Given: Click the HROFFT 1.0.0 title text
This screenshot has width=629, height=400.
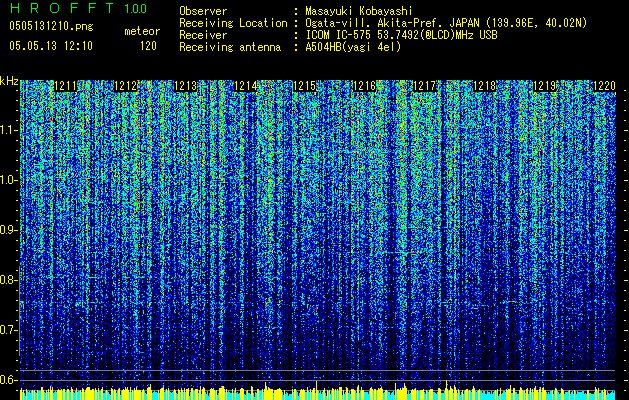Looking at the screenshot, I should tap(78, 8).
